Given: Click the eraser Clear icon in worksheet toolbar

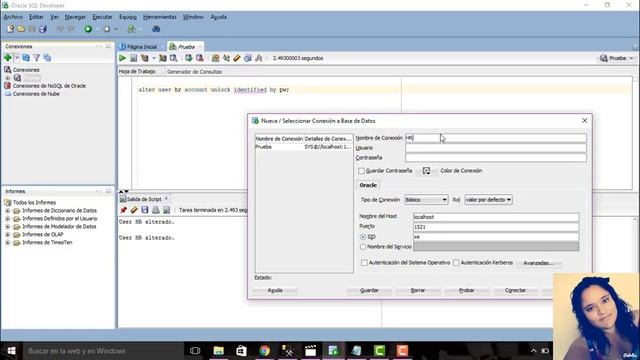Looking at the screenshot, I should click(x=237, y=58).
